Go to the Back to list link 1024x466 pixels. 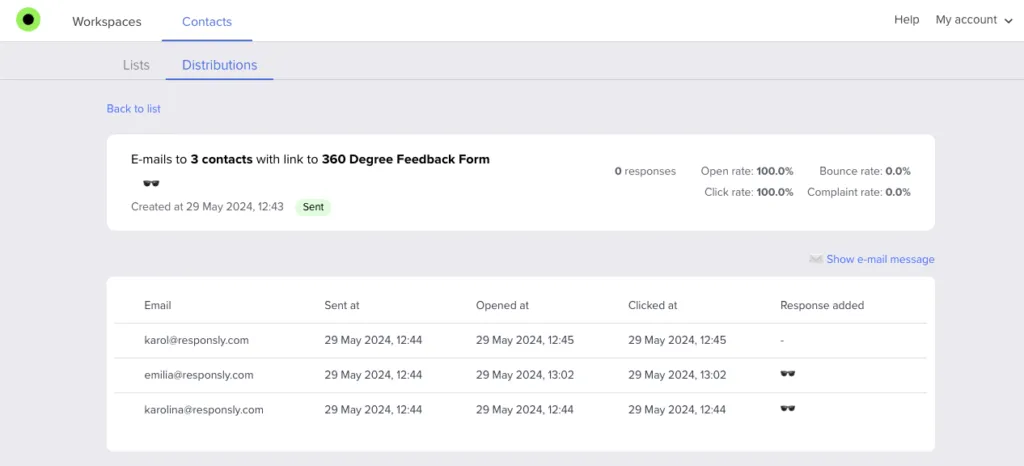point(134,108)
